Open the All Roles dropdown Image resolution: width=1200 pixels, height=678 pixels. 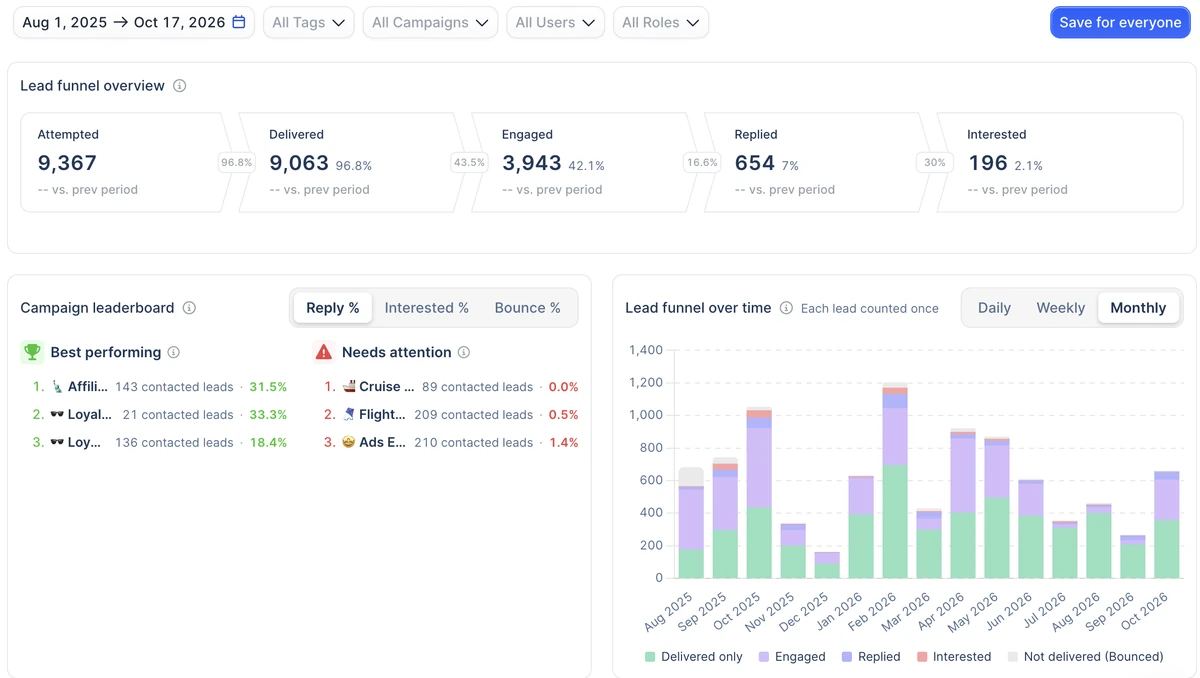click(x=661, y=22)
